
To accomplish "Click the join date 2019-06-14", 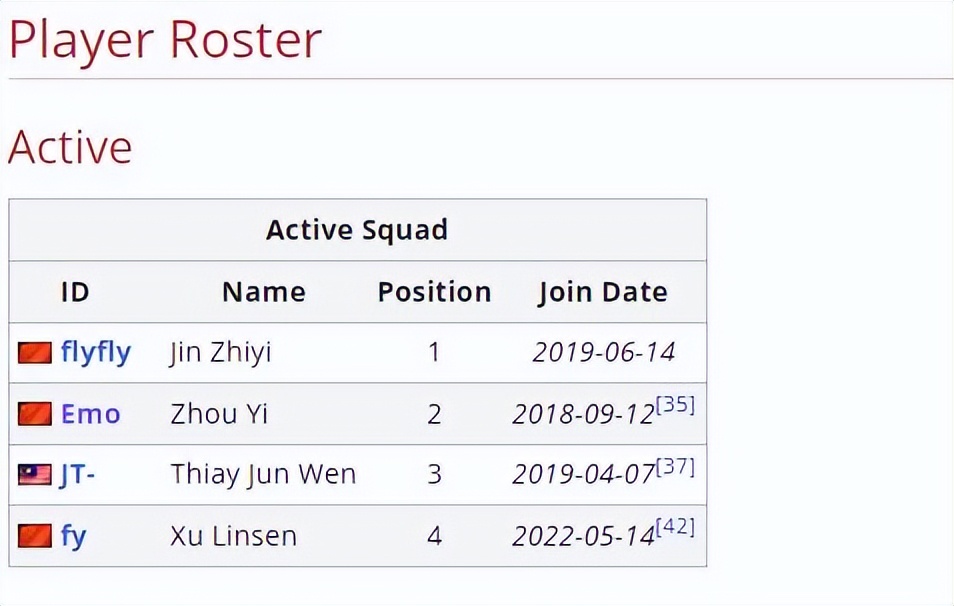I will (604, 352).
